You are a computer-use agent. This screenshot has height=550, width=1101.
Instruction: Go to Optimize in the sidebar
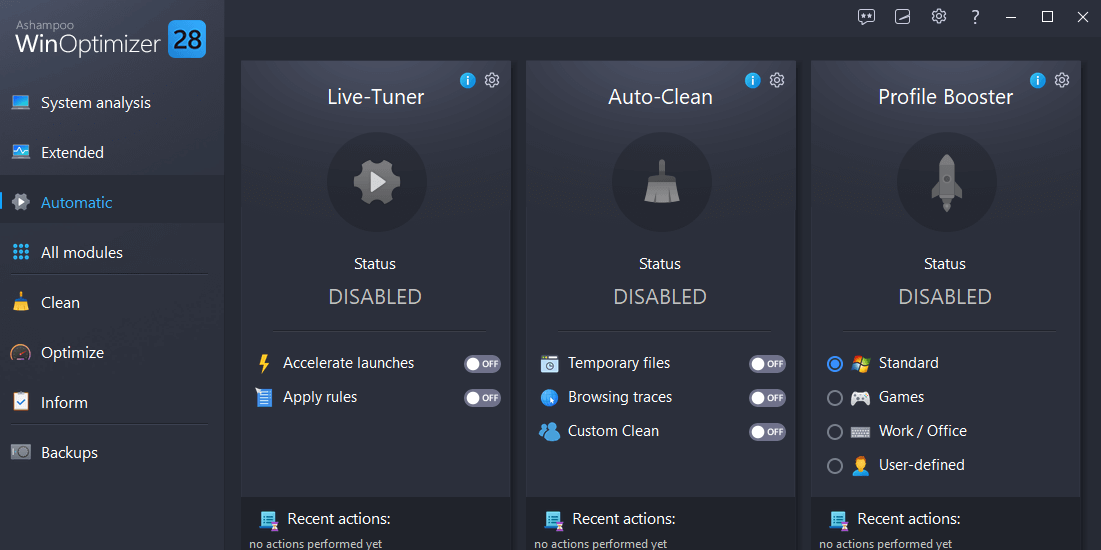[x=112, y=353]
